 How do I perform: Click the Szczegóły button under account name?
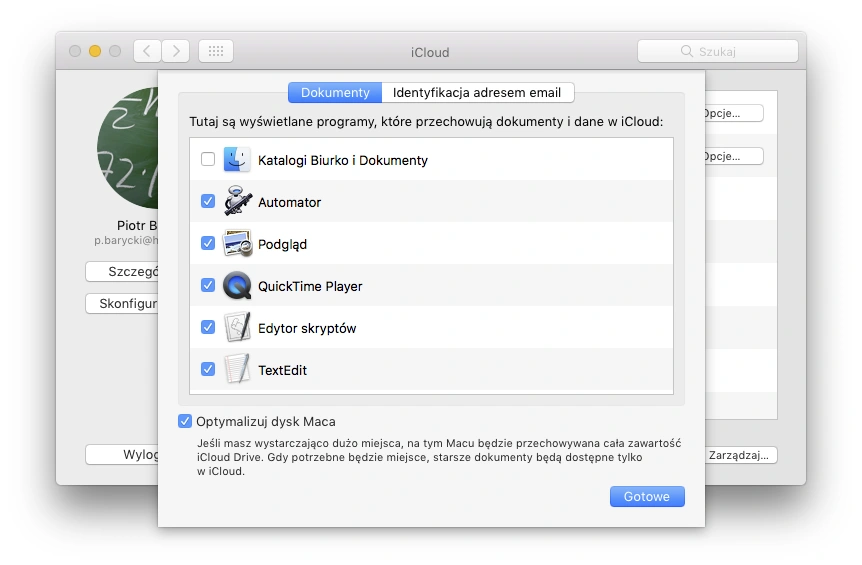pos(122,272)
